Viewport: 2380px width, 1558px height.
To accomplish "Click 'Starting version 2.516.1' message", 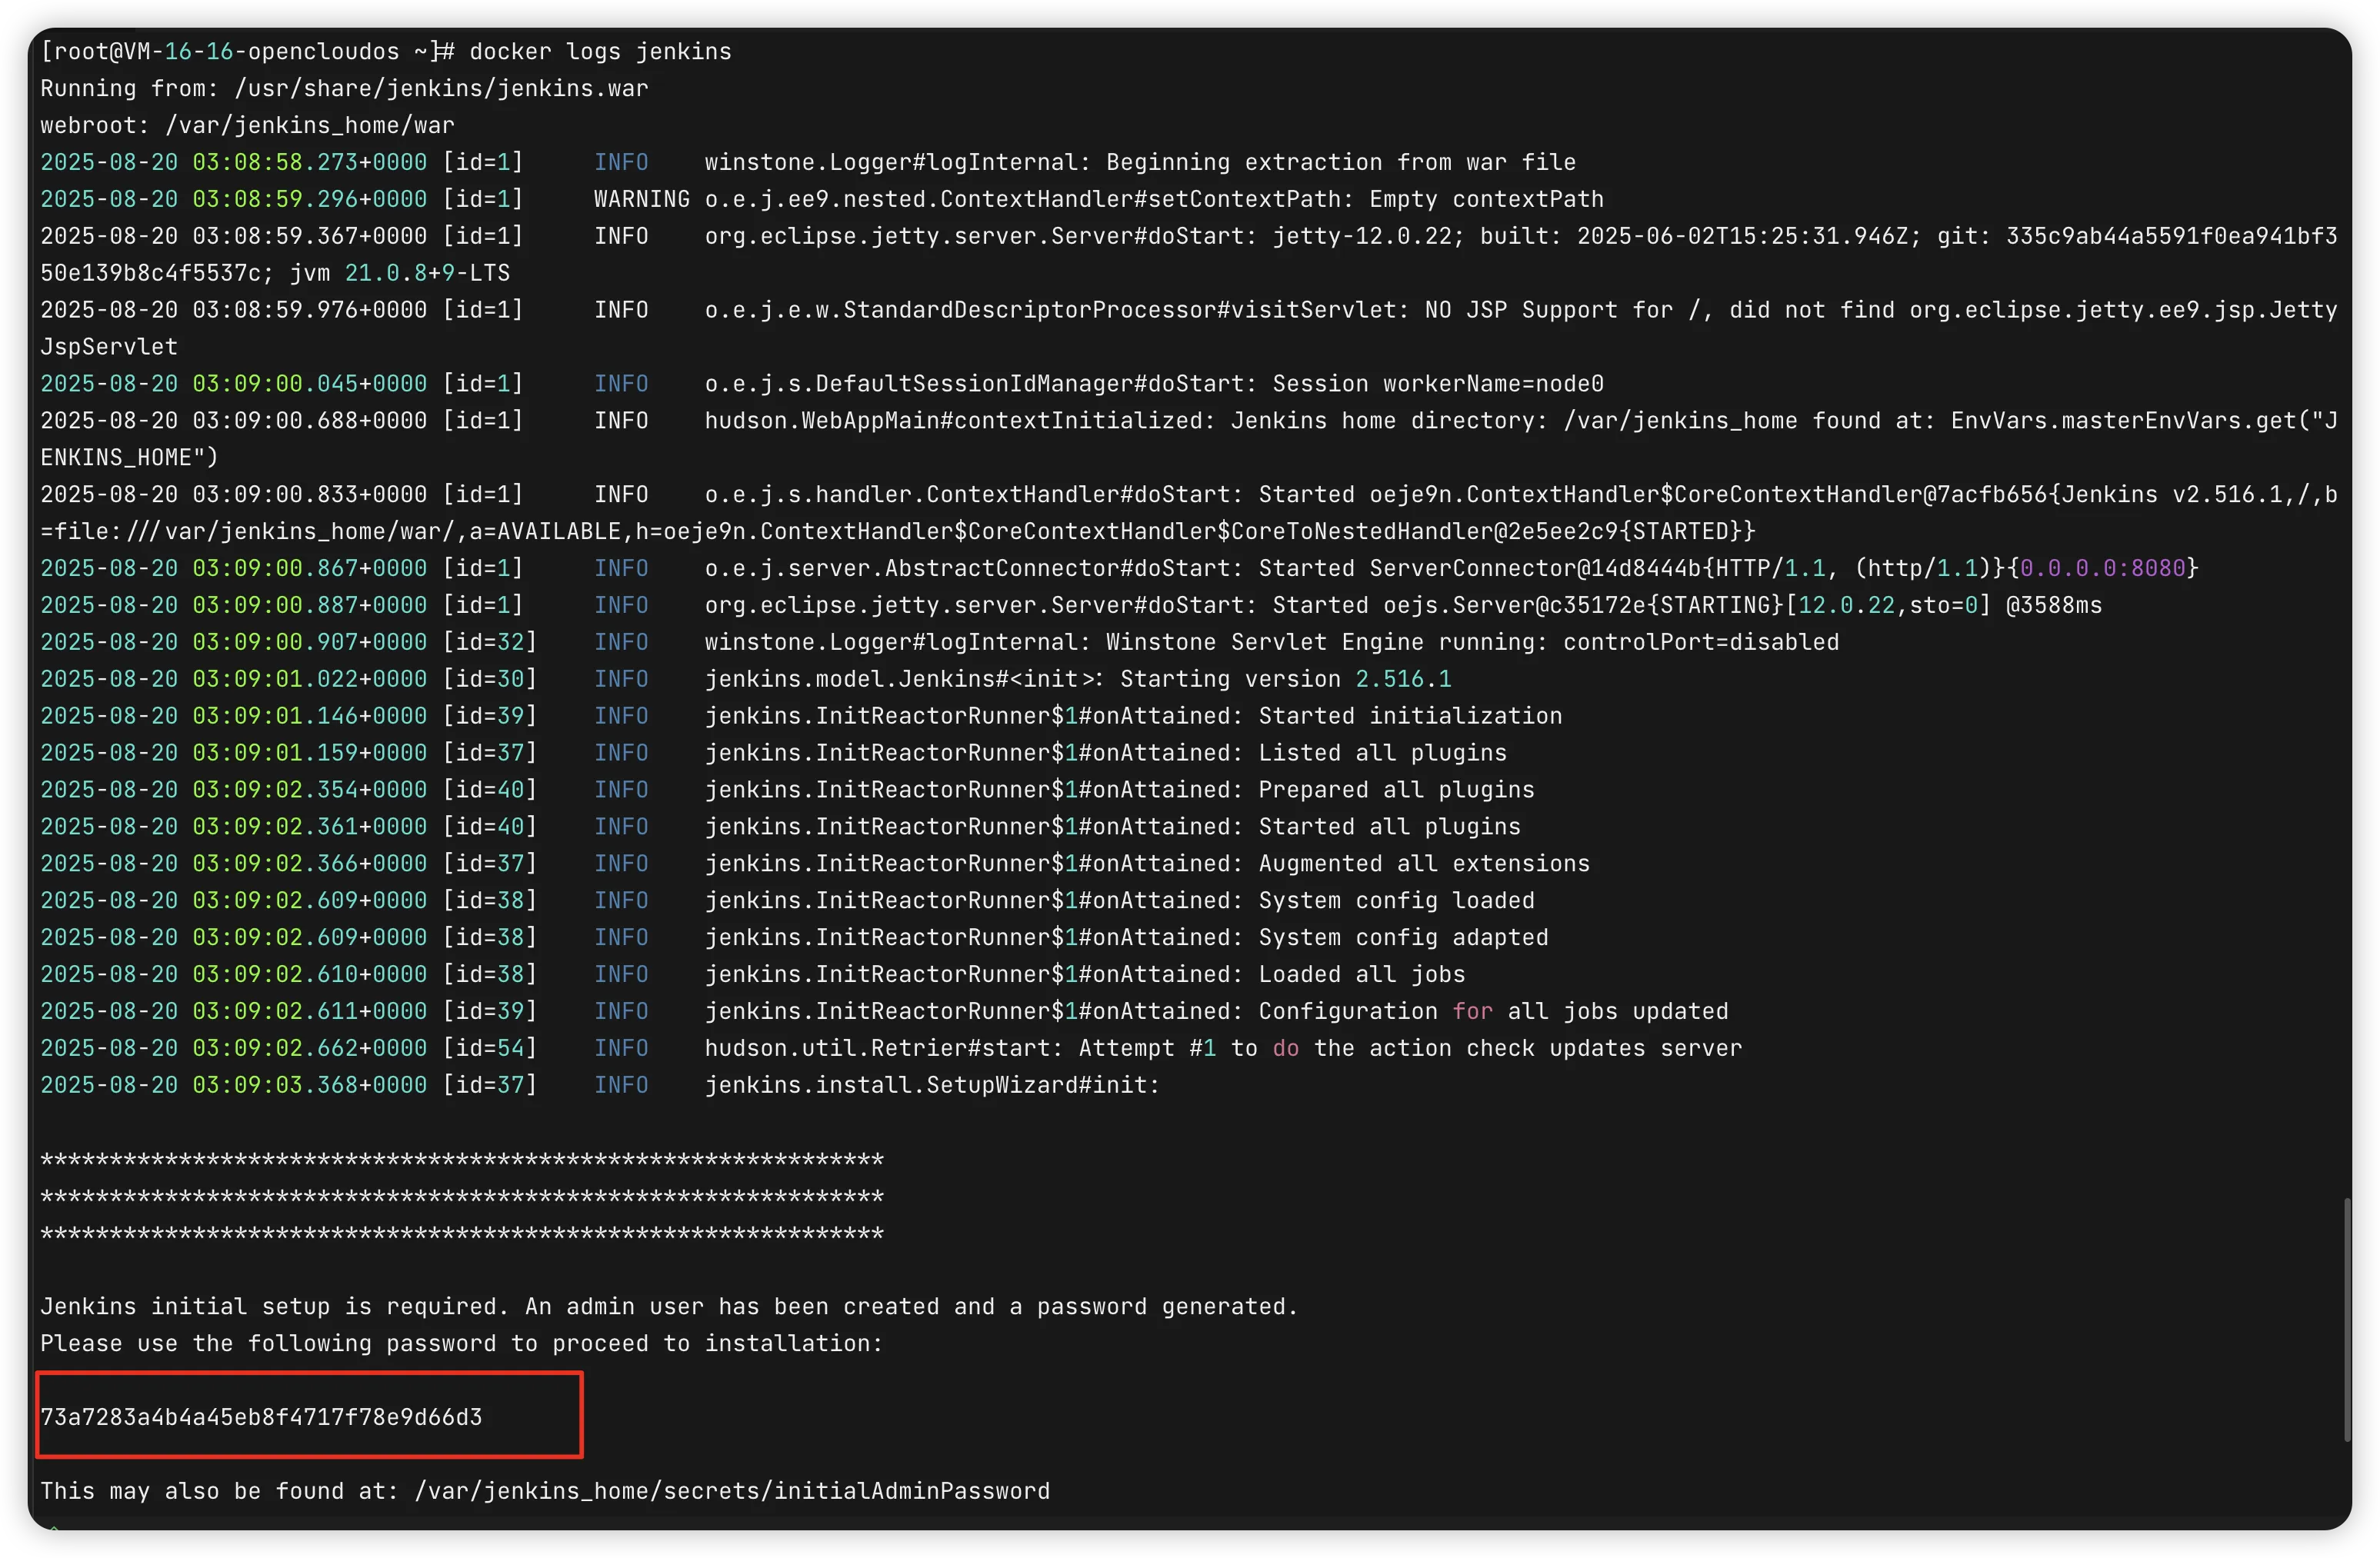I will 1286,679.
